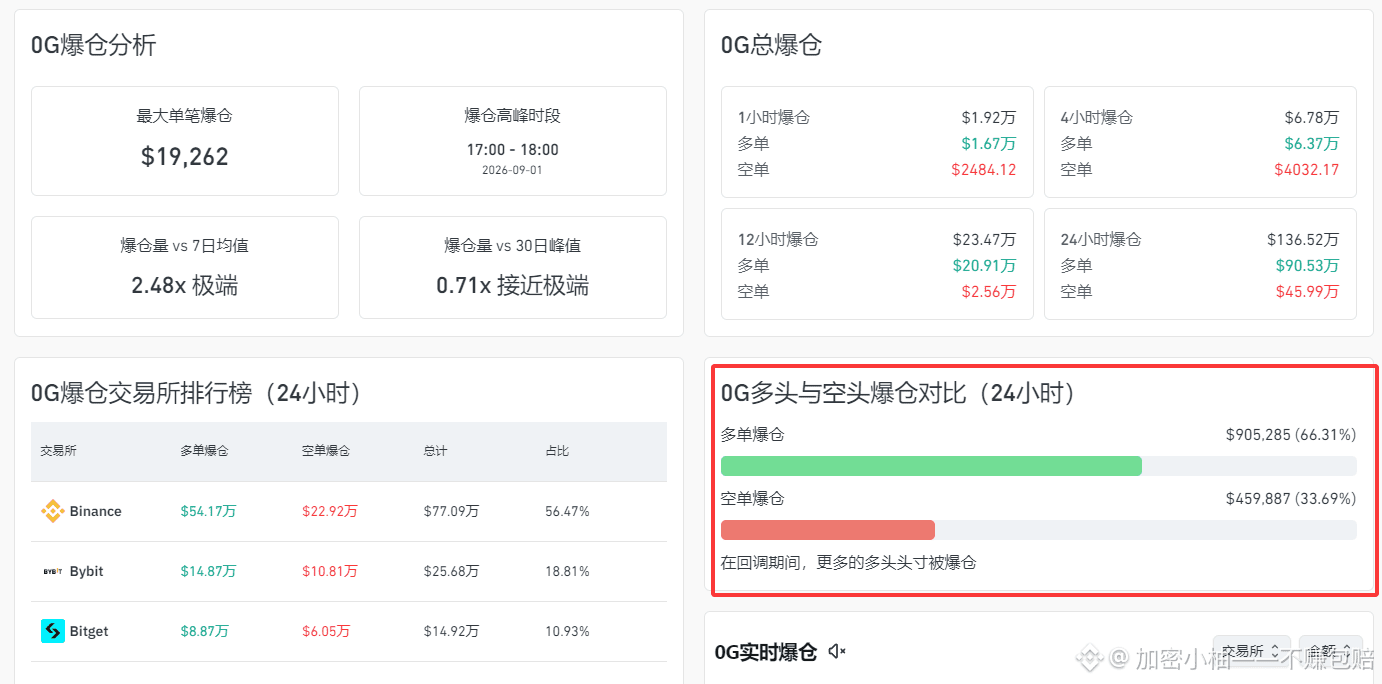Click the Bitget exchange logo
This screenshot has height=684, width=1382.
[x=52, y=631]
